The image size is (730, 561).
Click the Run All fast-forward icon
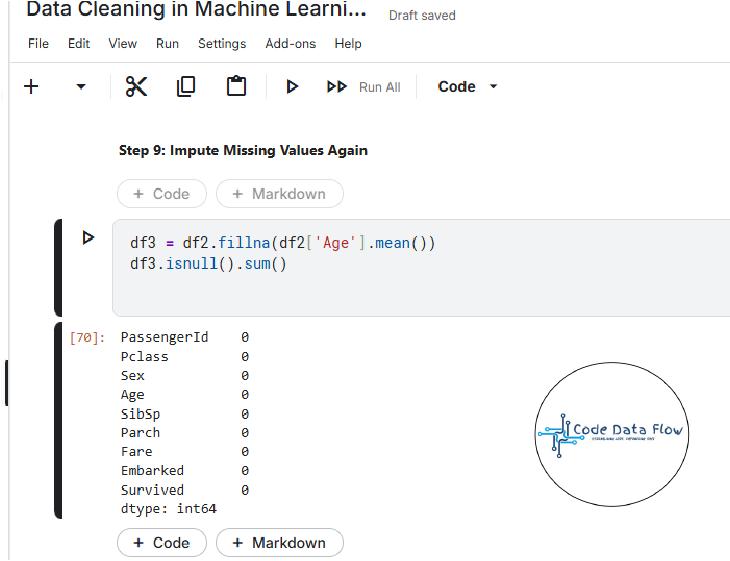tap(337, 87)
